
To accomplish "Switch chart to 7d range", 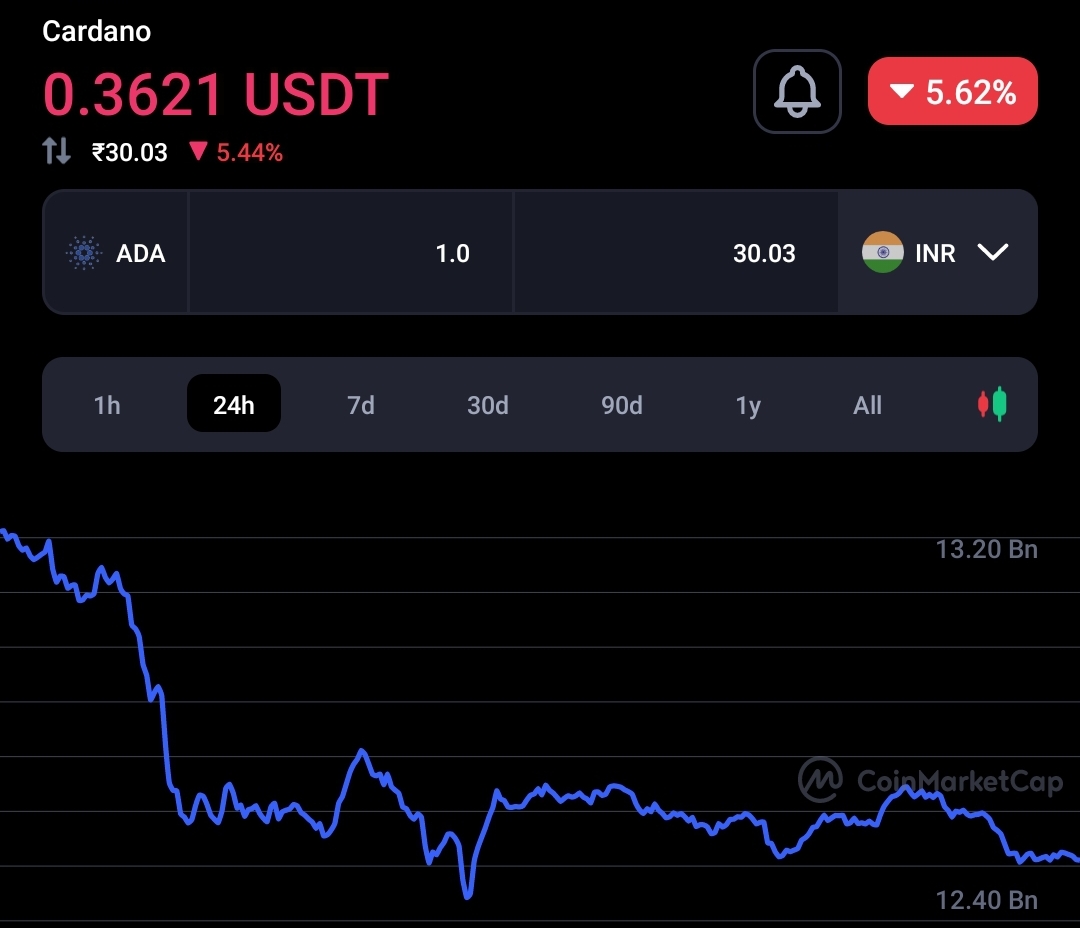I will coord(360,405).
